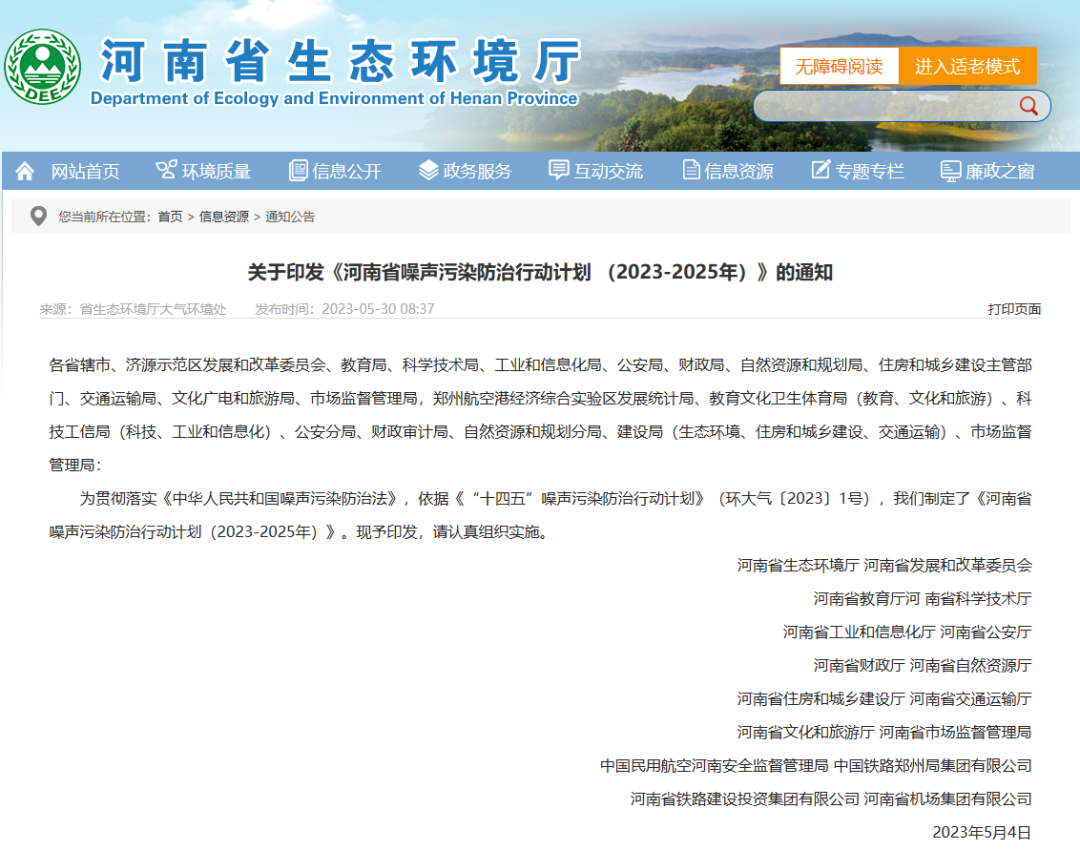The height and width of the screenshot is (850, 1080).
Task: Click the paragraph starting 为贯彻落实
Action: click(540, 515)
